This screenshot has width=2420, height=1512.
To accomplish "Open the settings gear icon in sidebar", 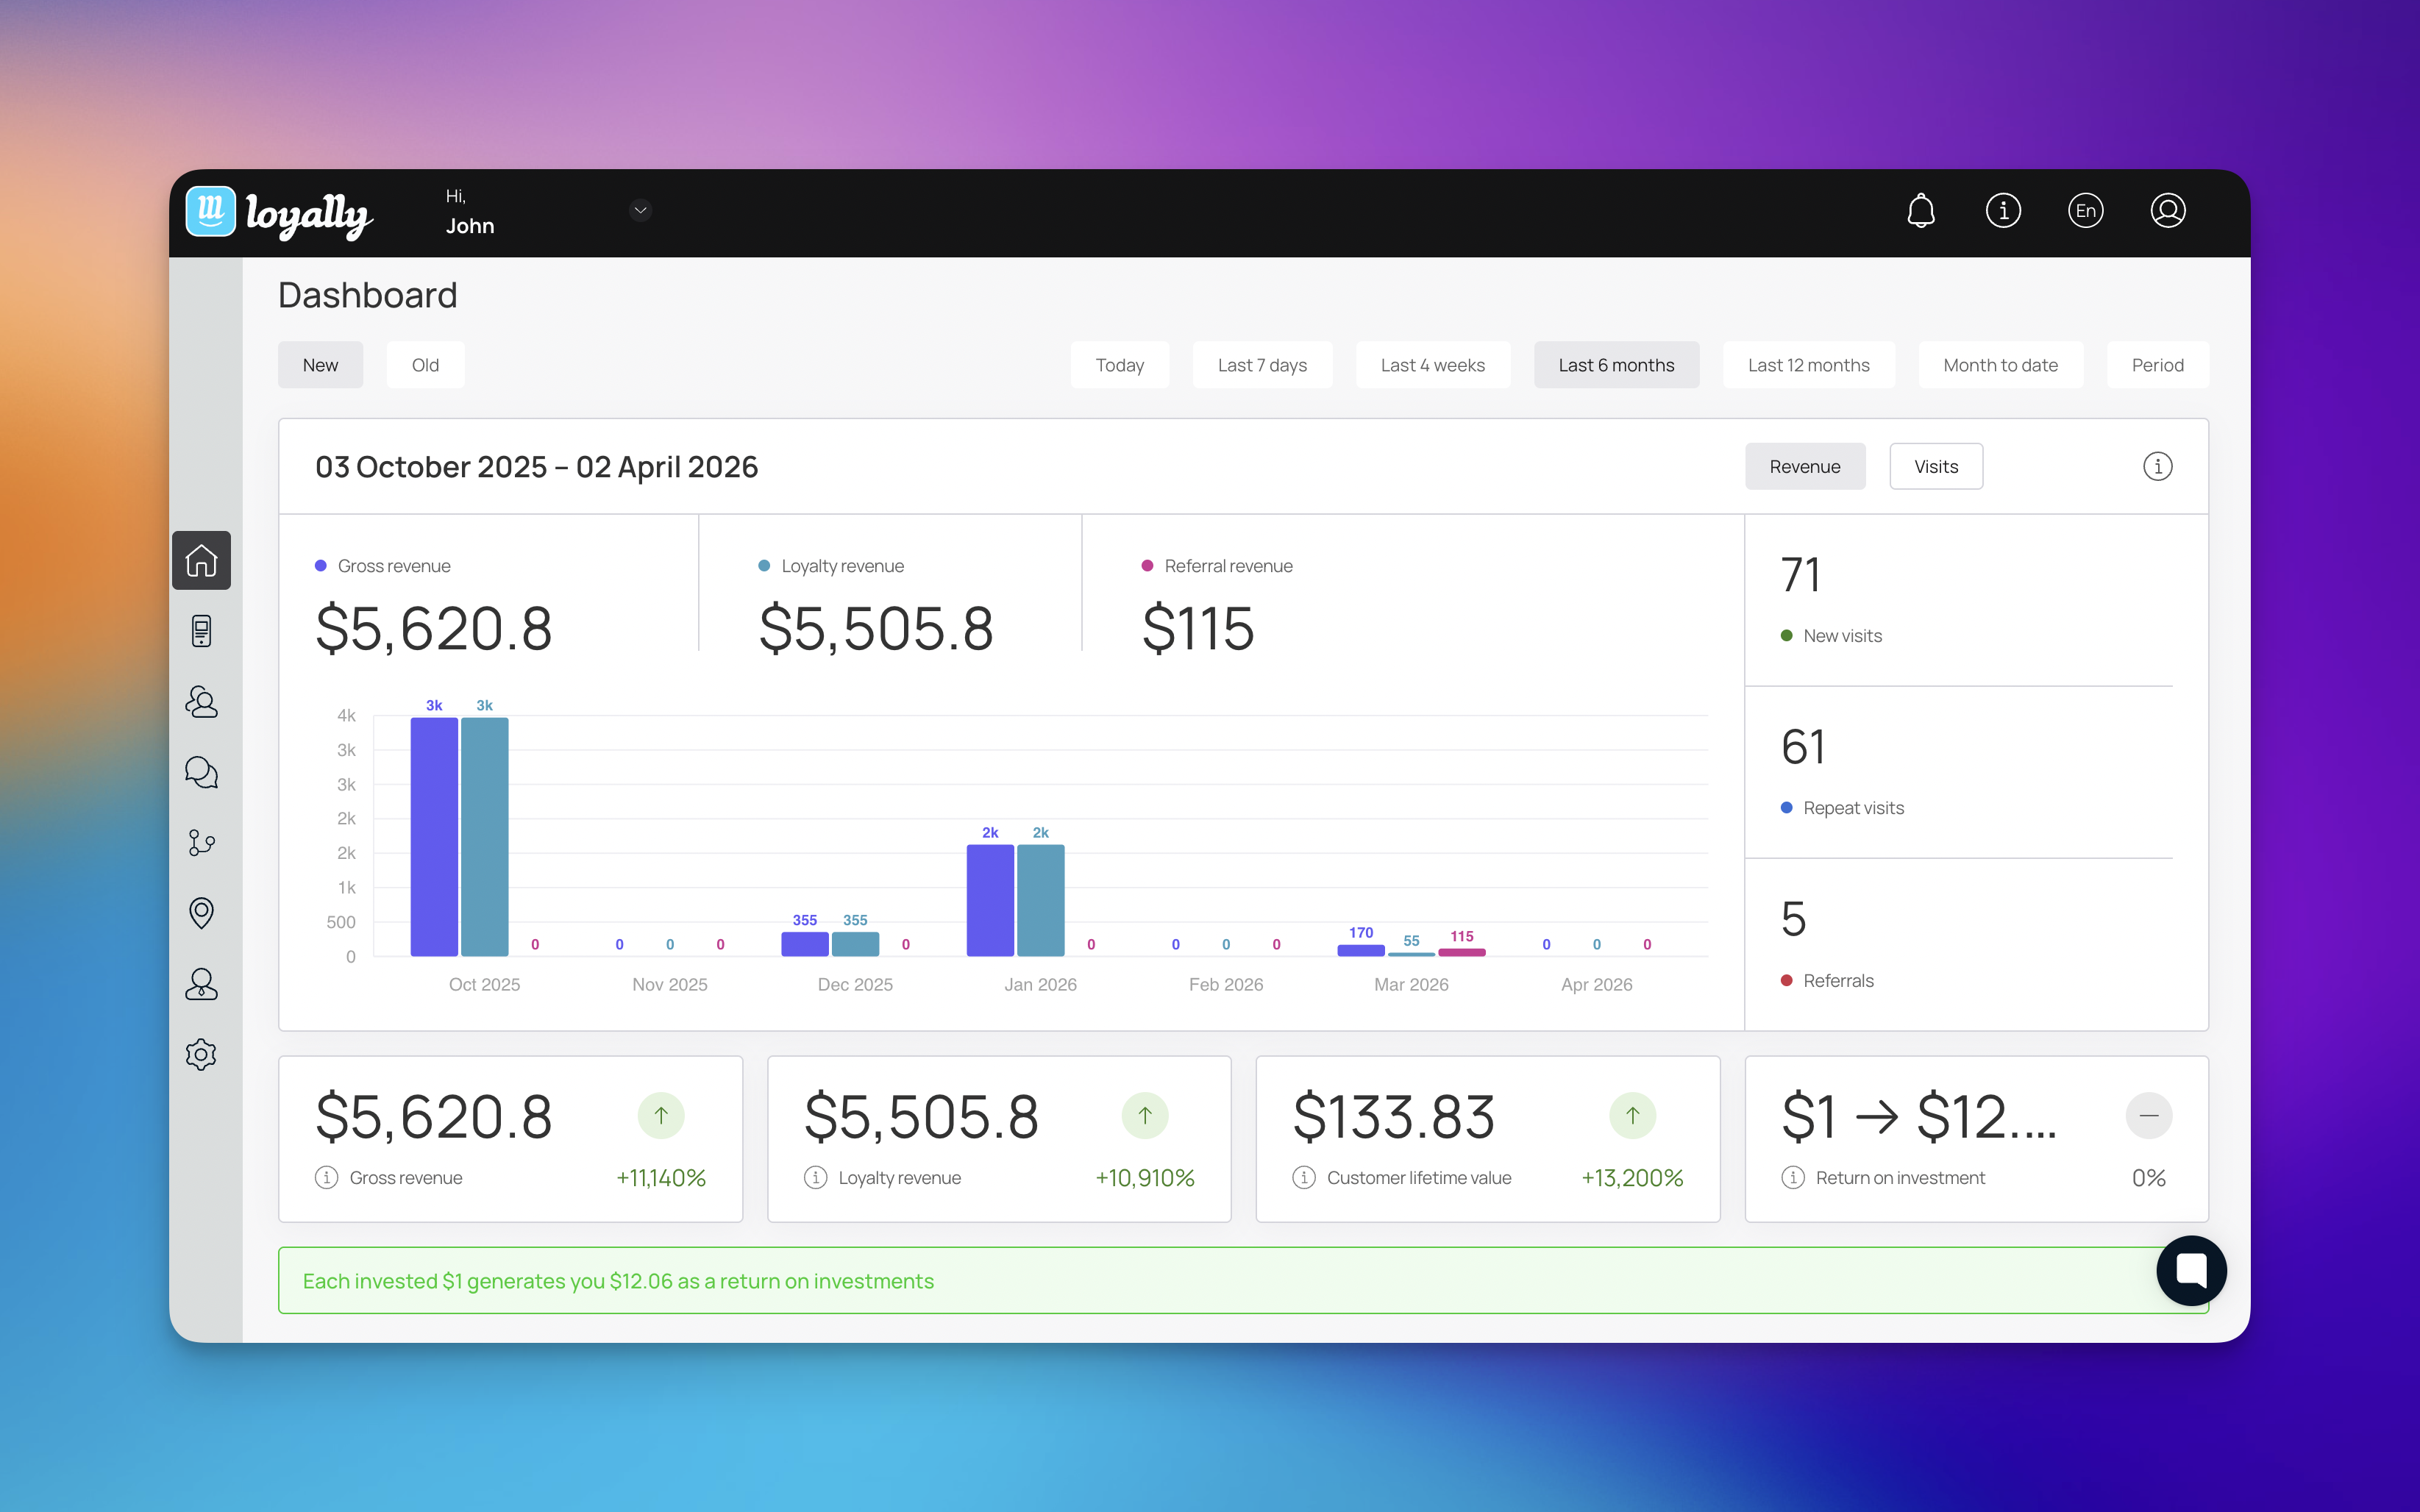I will (x=201, y=1054).
